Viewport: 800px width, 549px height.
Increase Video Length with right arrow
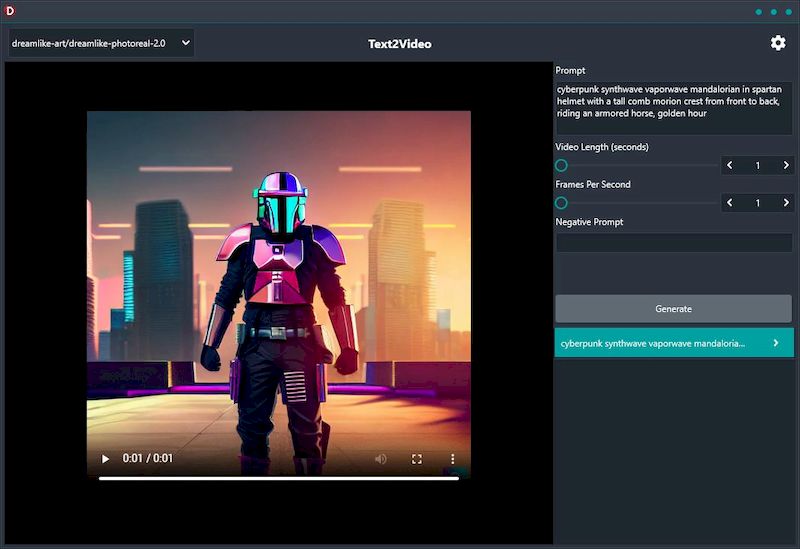[x=786, y=165]
